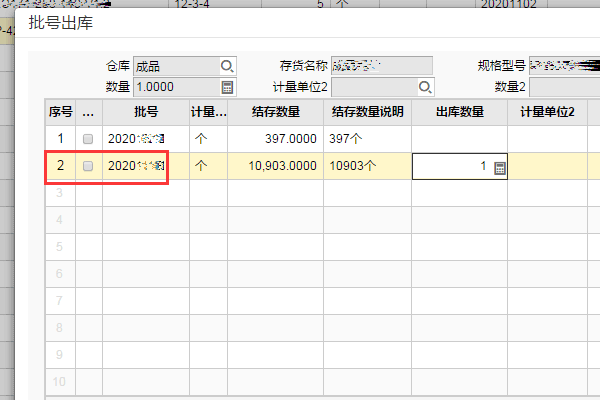Image resolution: width=600 pixels, height=400 pixels.
Task: Click the 出库数量 cell in row 1
Action: [459, 138]
